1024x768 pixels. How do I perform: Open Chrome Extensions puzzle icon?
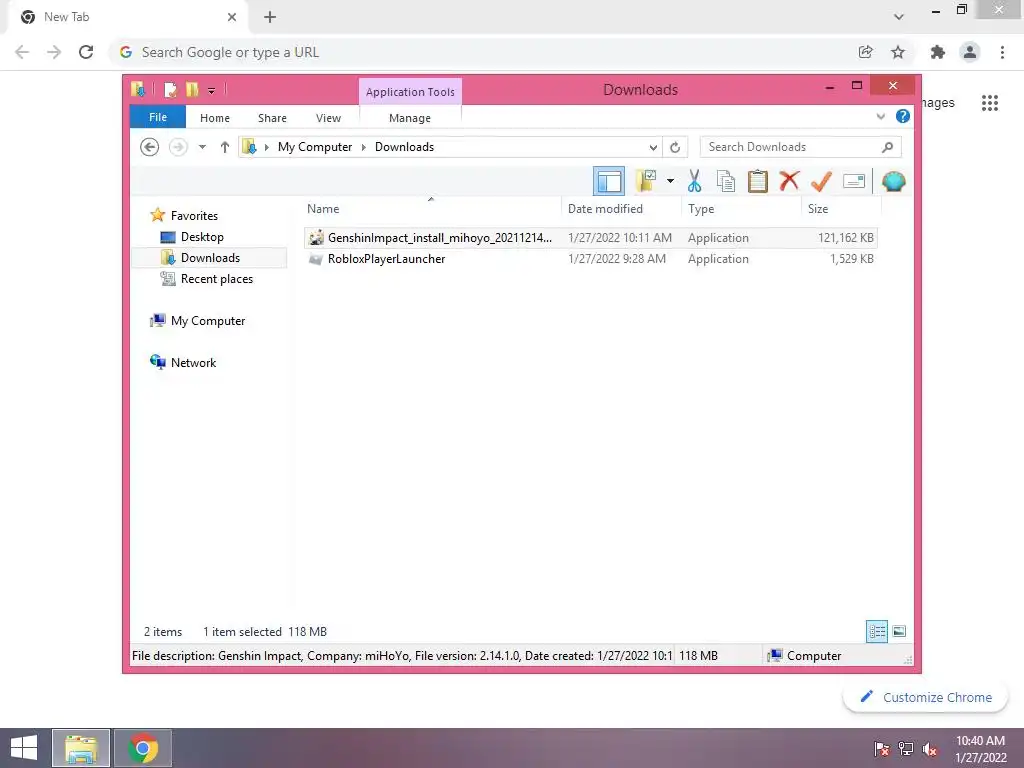[x=938, y=52]
